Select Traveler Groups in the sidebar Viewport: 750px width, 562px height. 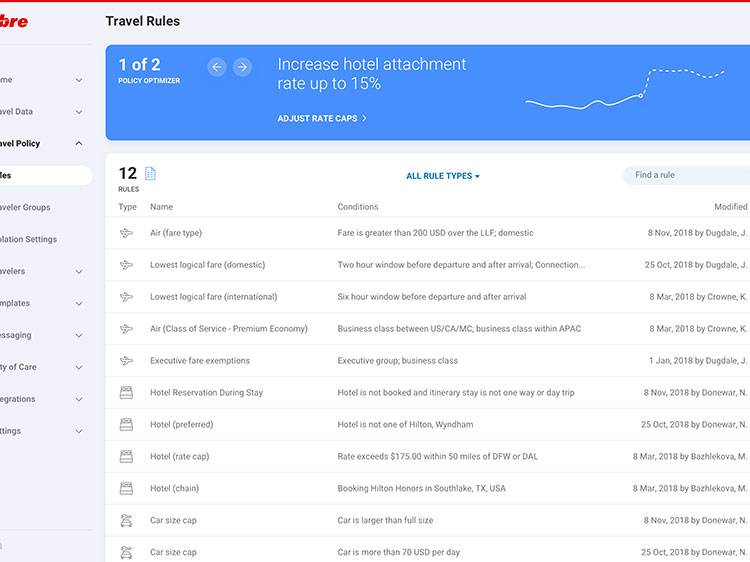point(25,208)
